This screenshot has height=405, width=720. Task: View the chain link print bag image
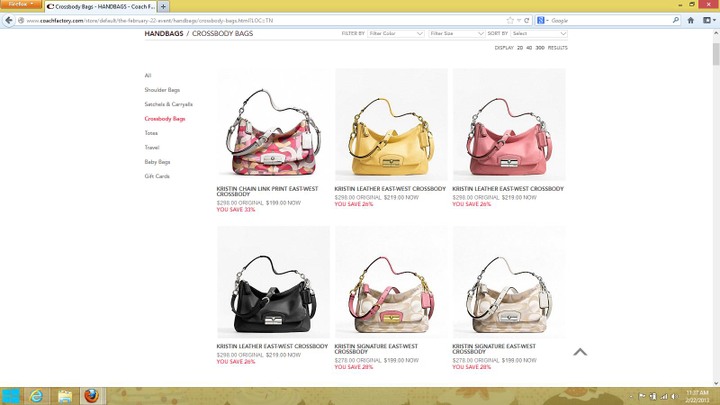coord(273,124)
